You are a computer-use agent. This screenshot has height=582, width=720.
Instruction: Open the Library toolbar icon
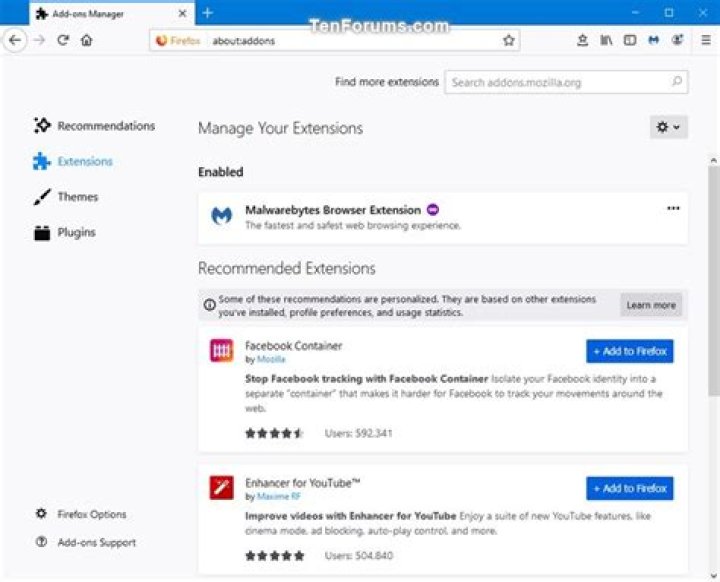(x=606, y=40)
